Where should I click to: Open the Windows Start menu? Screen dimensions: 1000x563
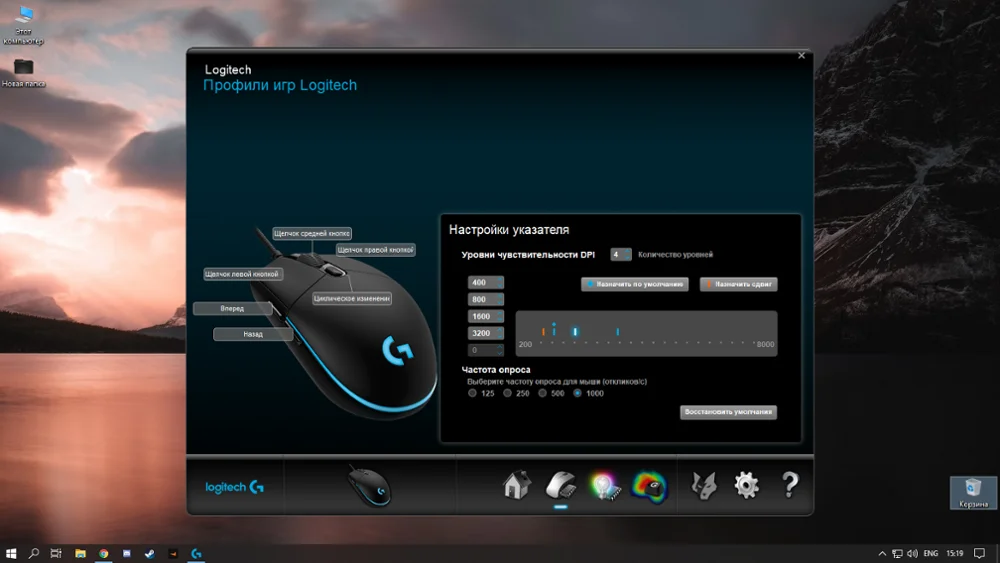(11, 553)
